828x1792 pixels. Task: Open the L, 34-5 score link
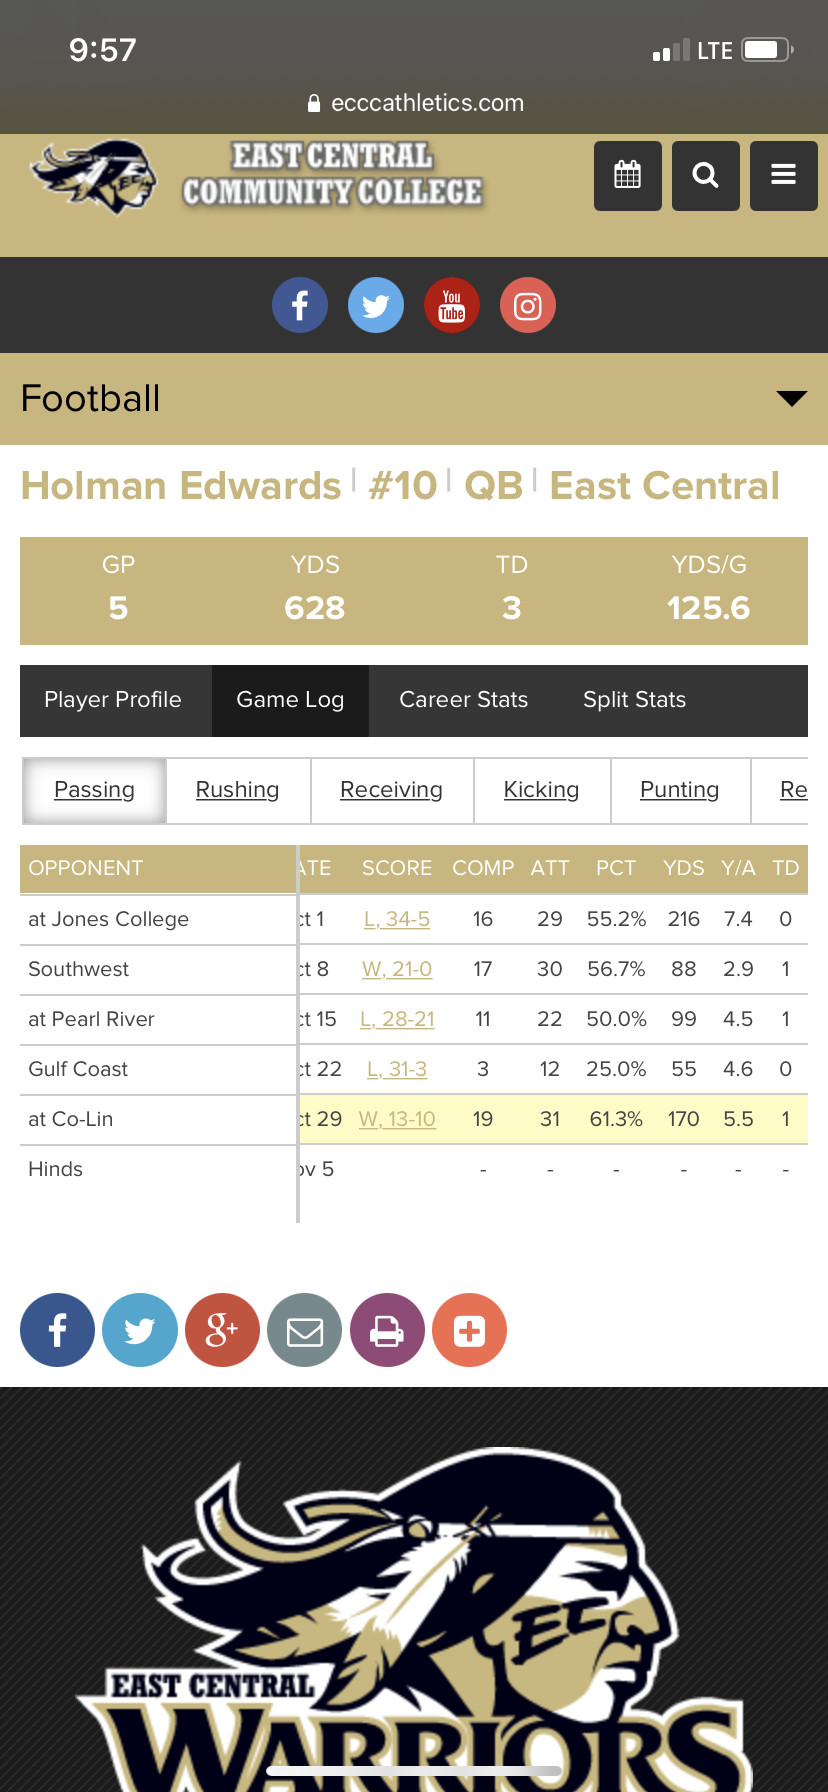[x=397, y=919]
